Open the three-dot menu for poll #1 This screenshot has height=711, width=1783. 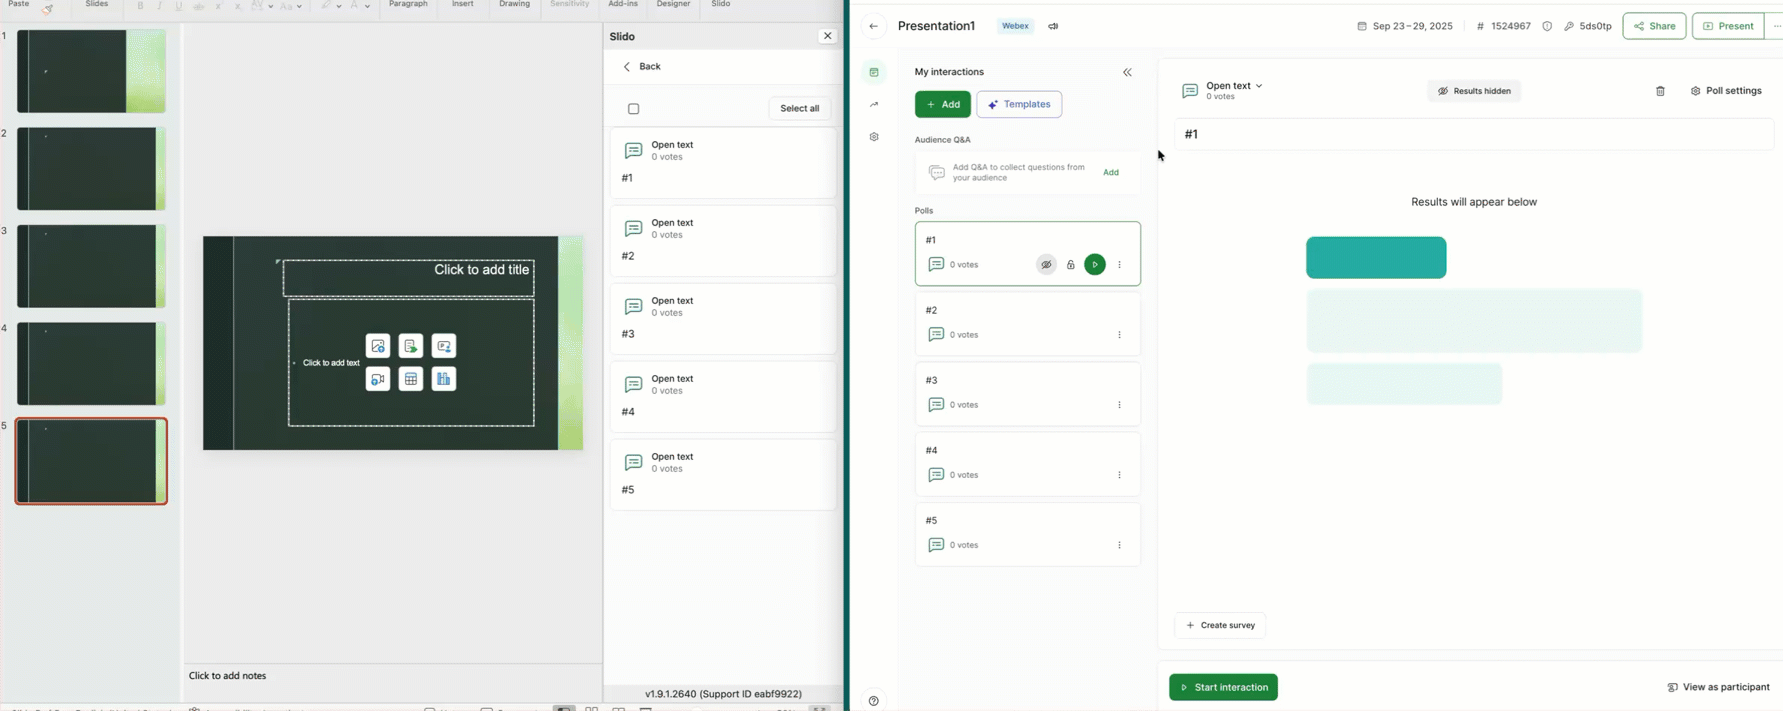click(1119, 265)
